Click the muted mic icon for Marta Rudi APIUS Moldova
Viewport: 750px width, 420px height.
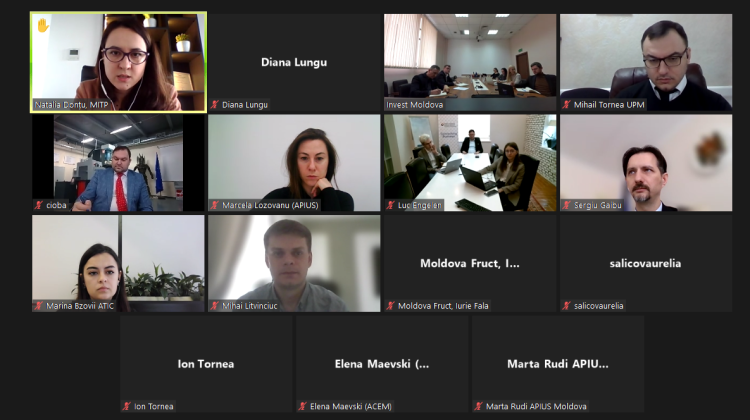[x=479, y=407]
